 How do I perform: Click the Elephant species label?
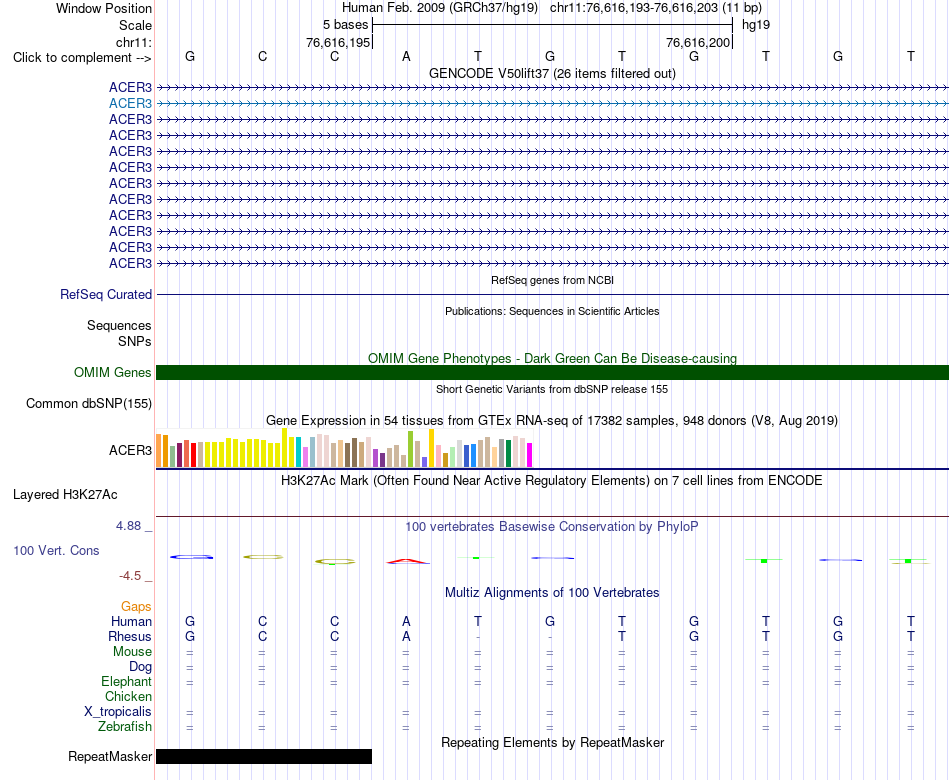[127, 682]
